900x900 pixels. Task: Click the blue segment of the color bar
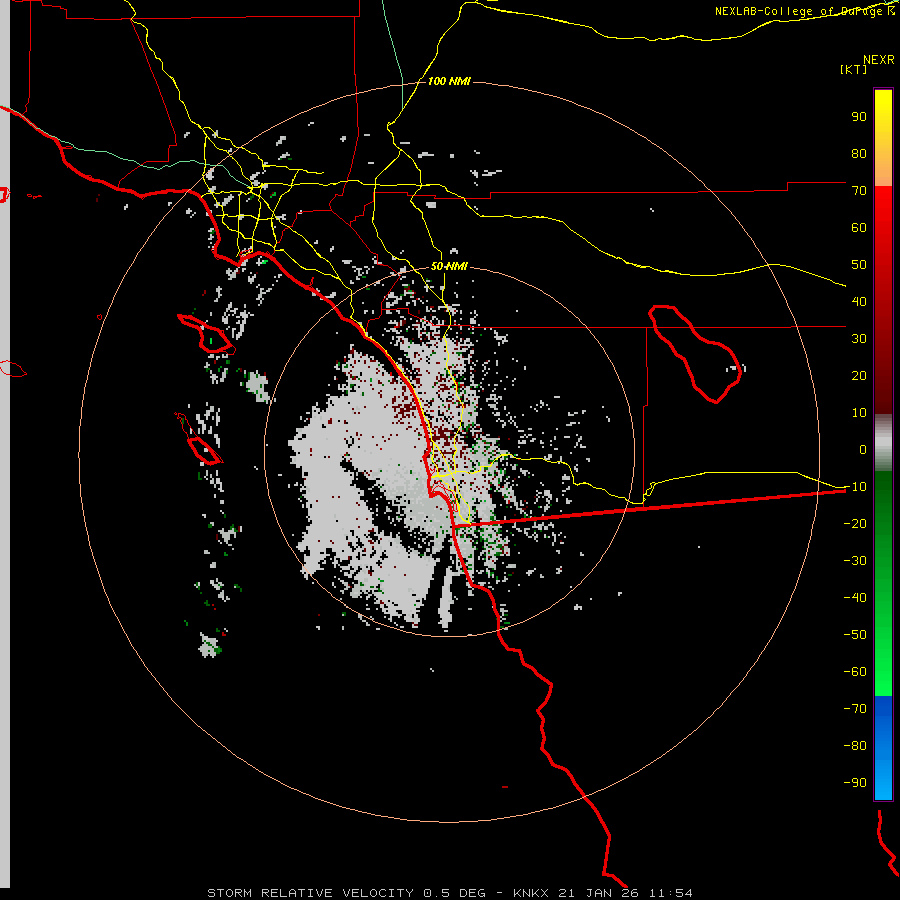[x=883, y=747]
